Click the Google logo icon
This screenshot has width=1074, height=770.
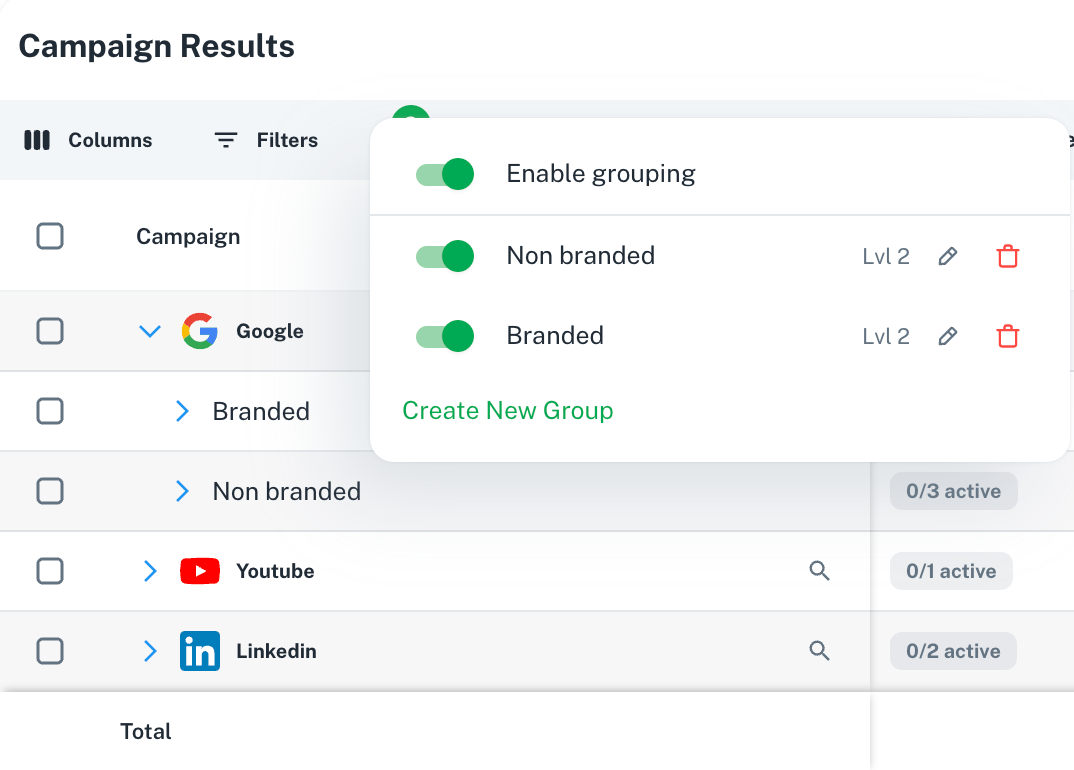(200, 331)
